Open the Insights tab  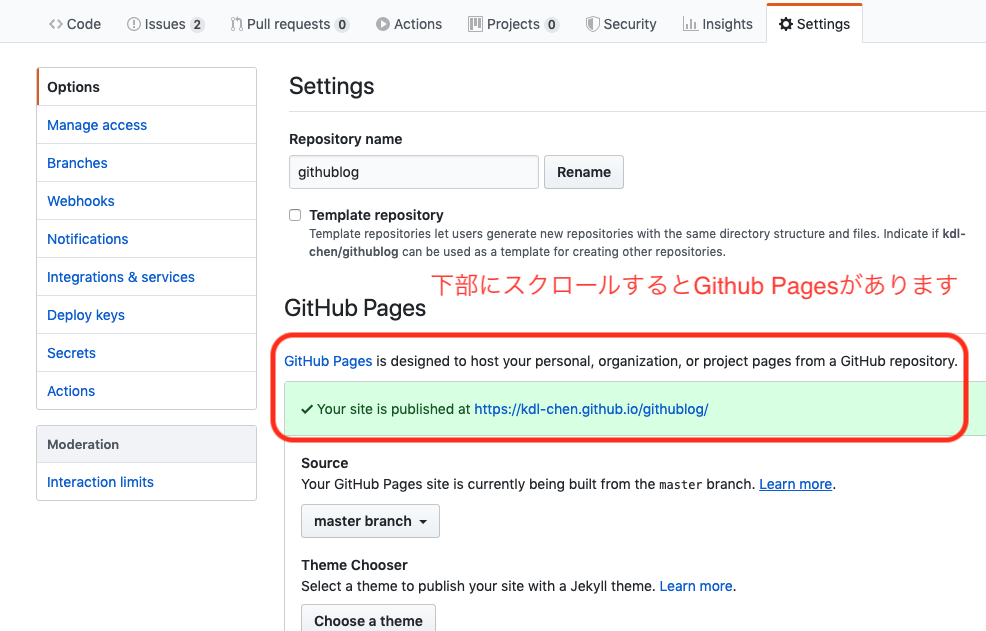tap(717, 24)
